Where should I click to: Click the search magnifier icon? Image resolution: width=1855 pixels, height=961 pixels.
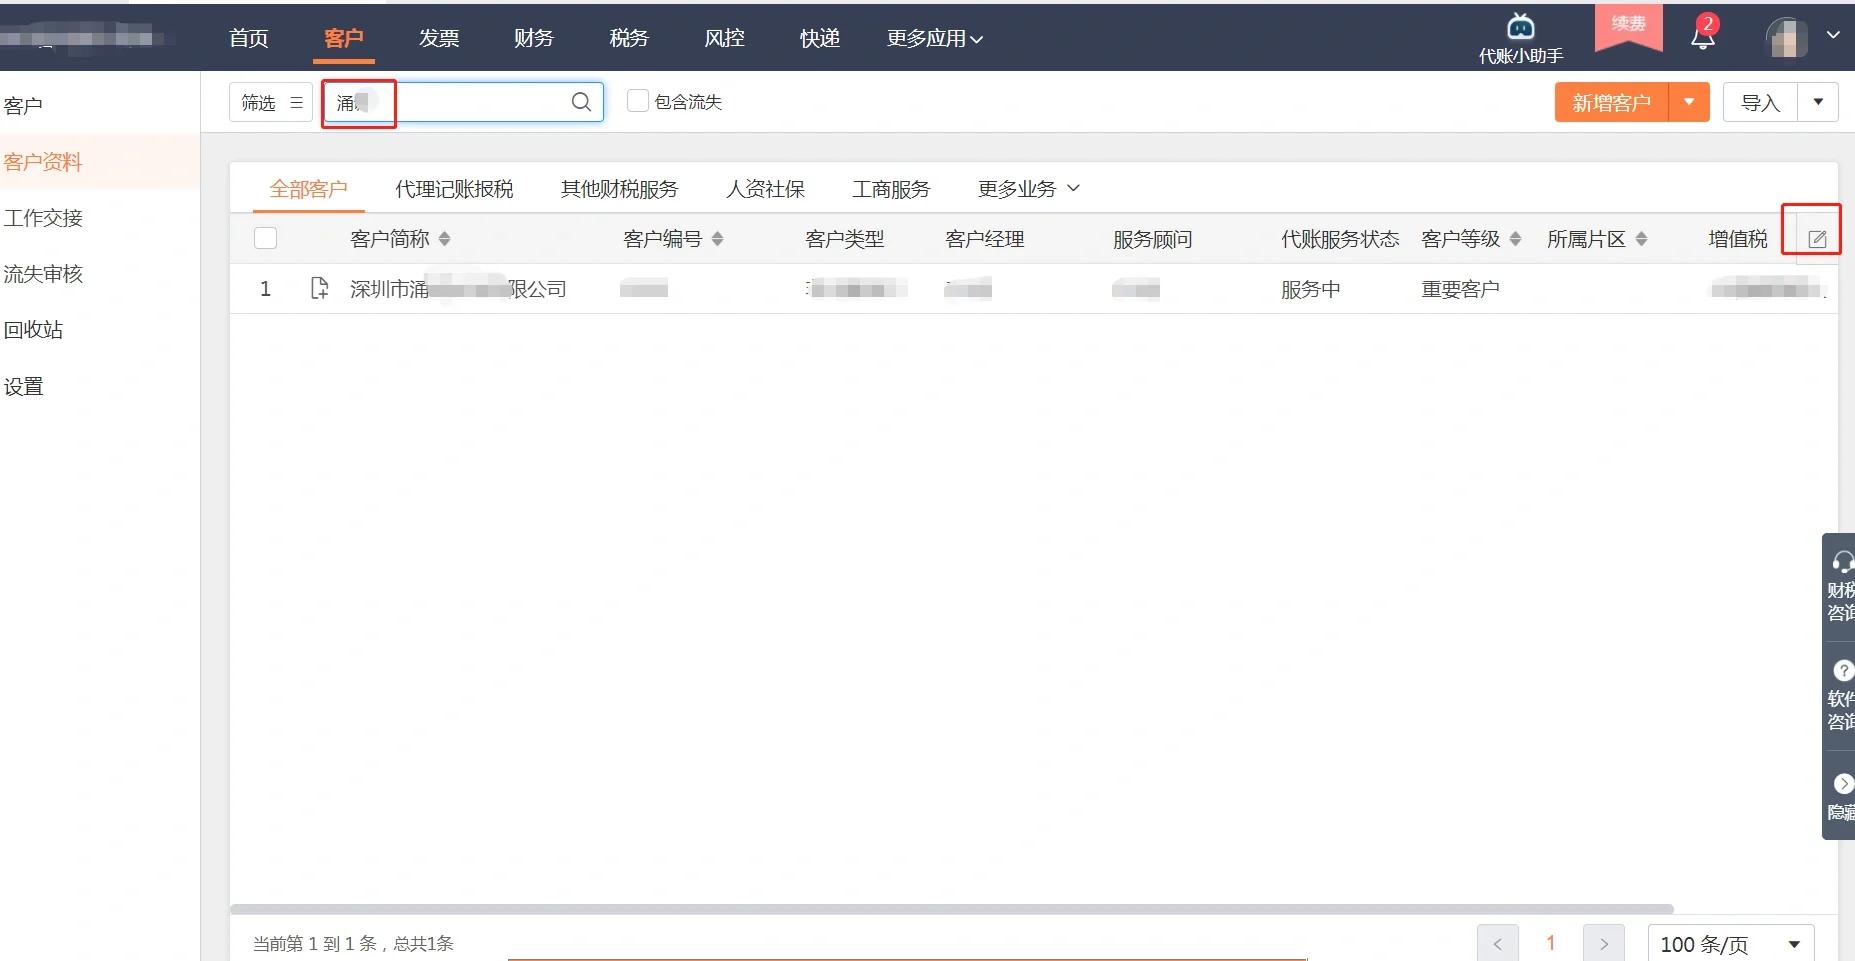580,101
